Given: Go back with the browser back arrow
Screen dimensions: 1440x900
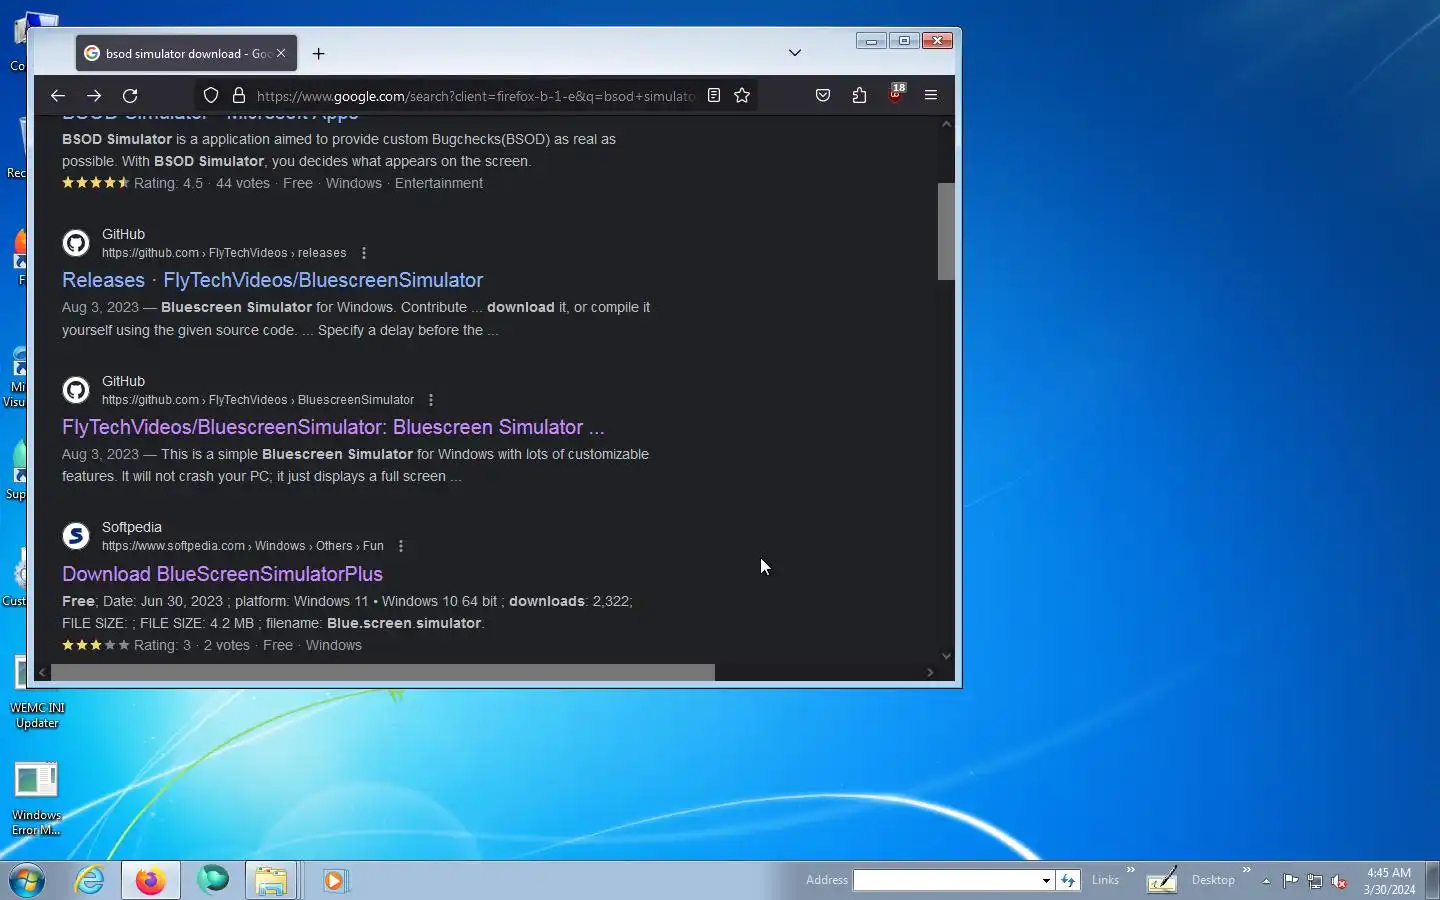Looking at the screenshot, I should [x=57, y=96].
